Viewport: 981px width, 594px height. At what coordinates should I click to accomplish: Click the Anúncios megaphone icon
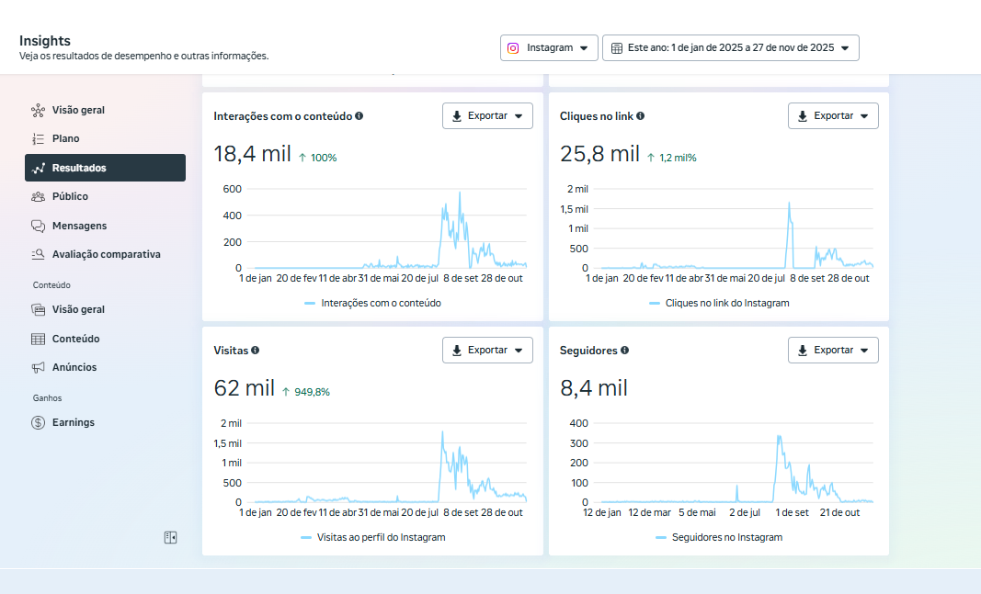[x=38, y=368]
